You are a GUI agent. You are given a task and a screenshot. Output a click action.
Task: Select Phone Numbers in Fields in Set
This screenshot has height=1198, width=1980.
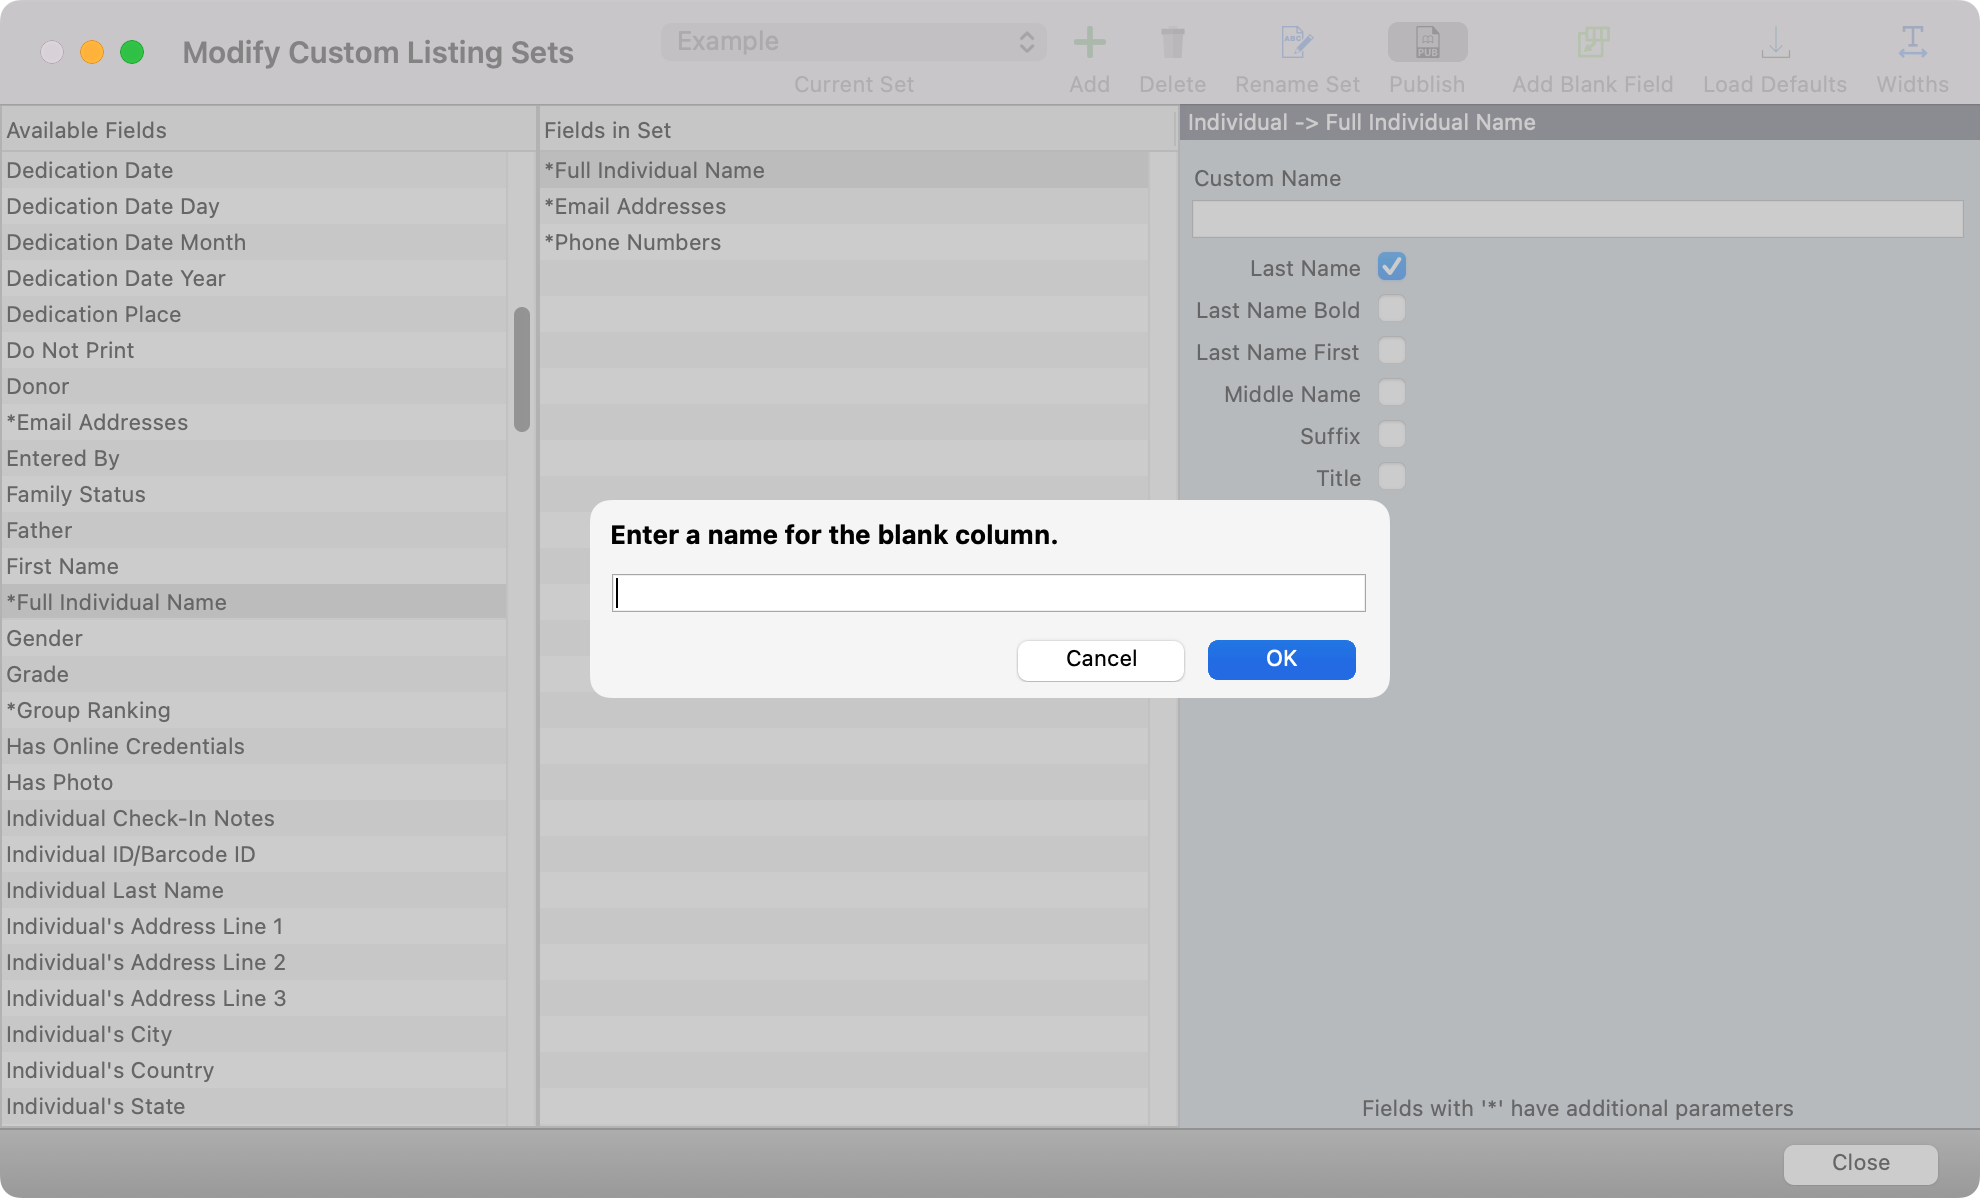[x=633, y=242]
